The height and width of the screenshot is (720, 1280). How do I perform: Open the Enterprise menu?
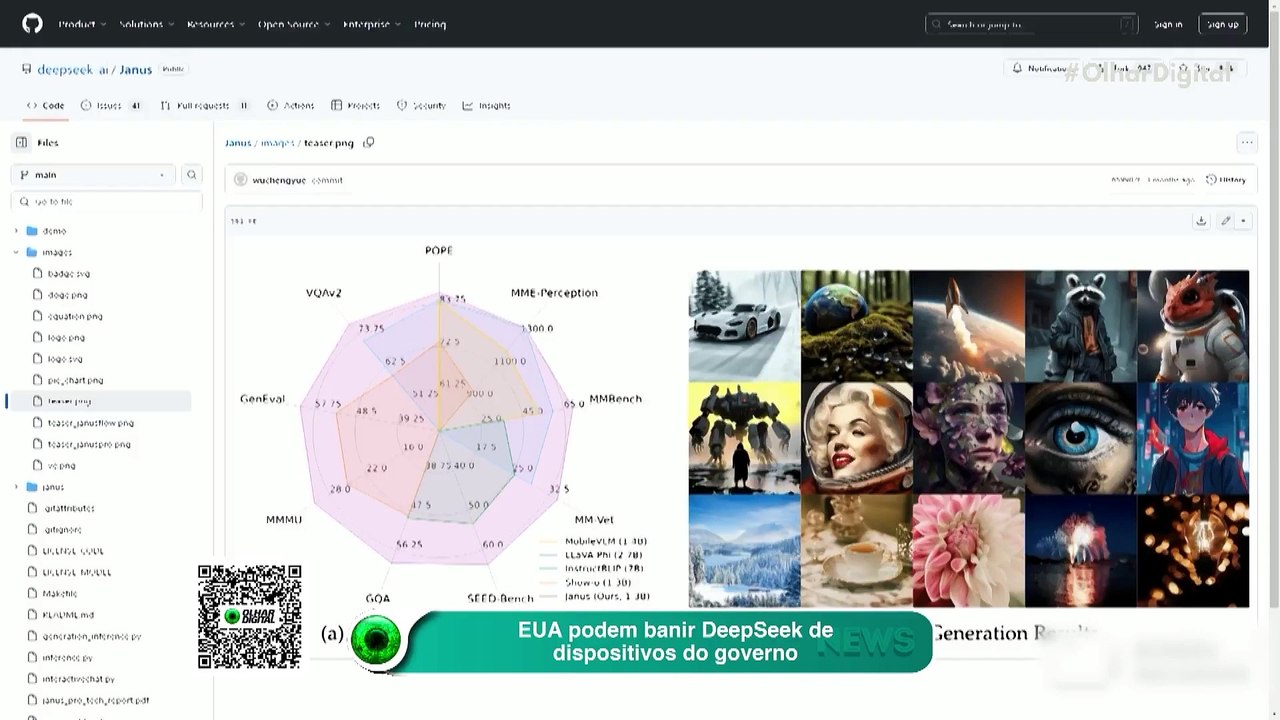tap(372, 24)
